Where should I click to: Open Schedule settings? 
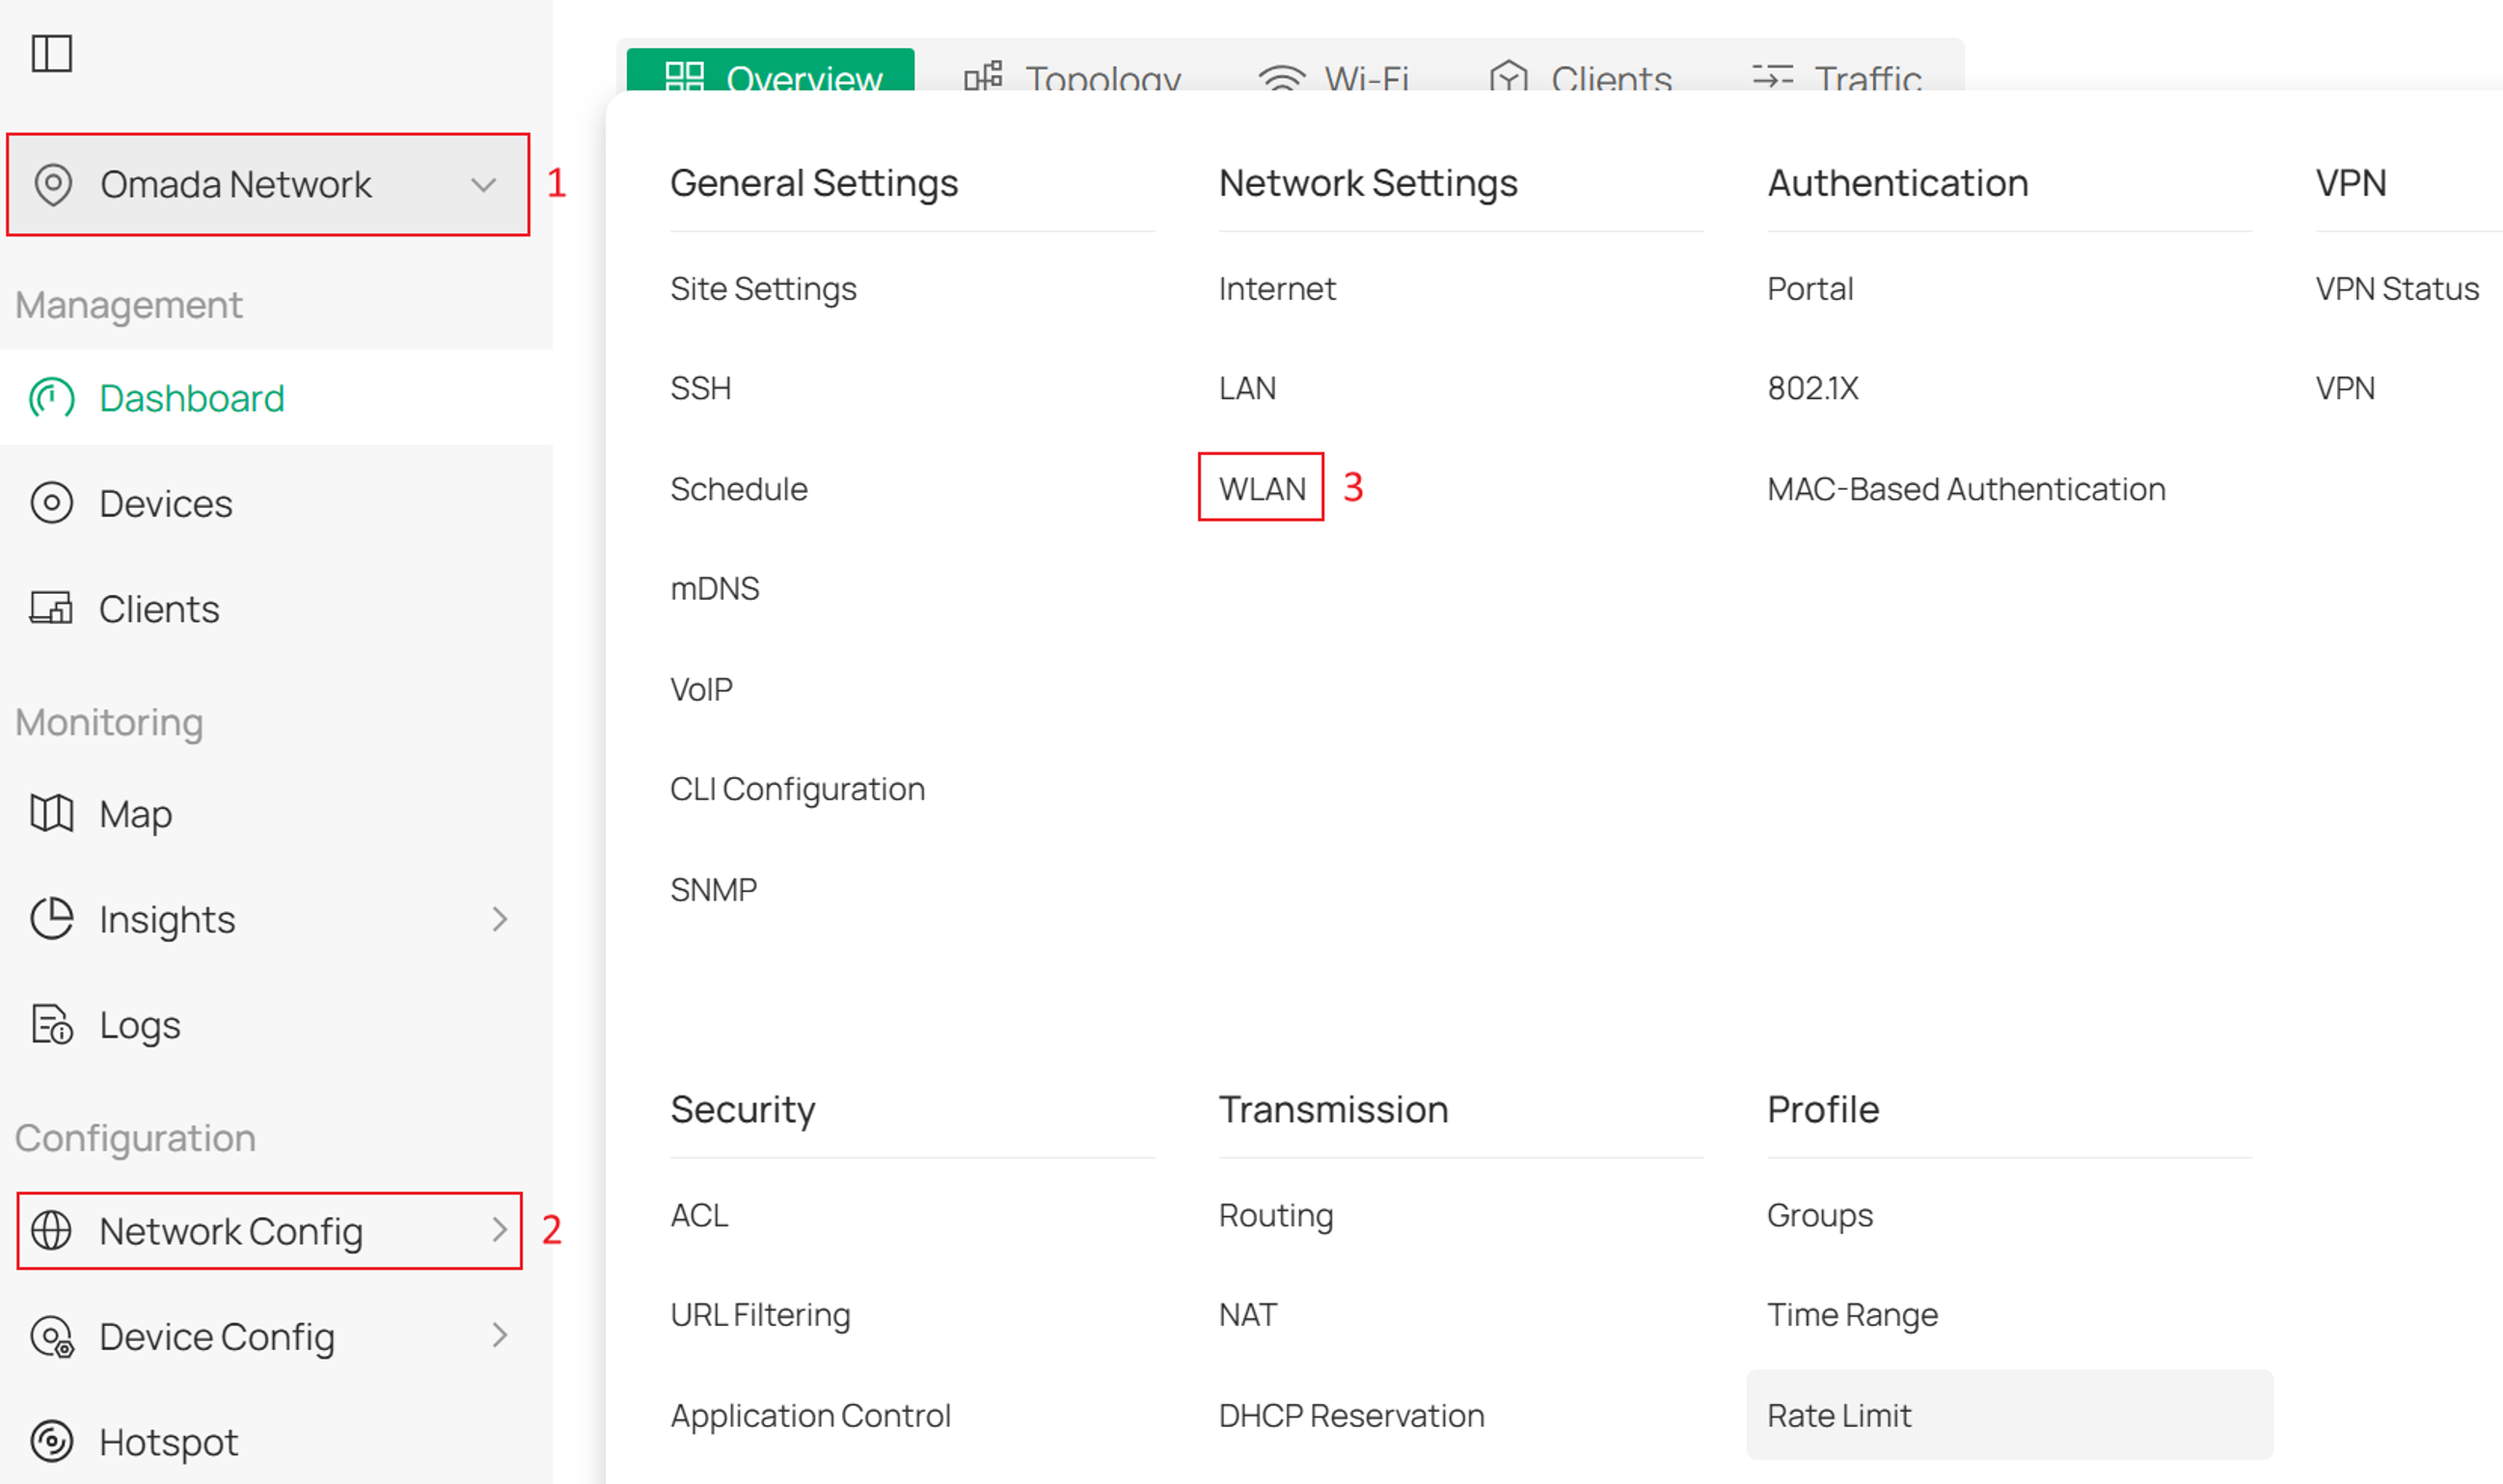pos(739,489)
